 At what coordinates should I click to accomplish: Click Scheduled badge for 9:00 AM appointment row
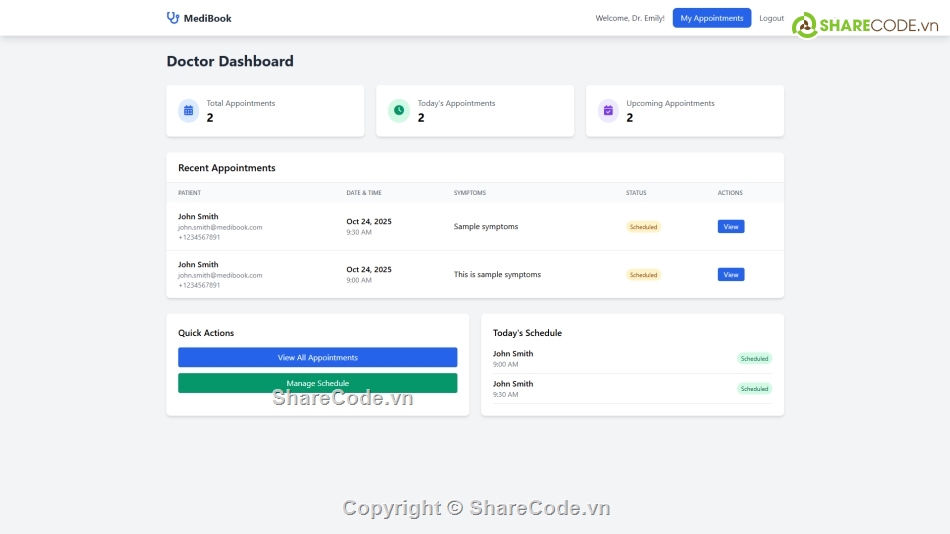tap(643, 275)
